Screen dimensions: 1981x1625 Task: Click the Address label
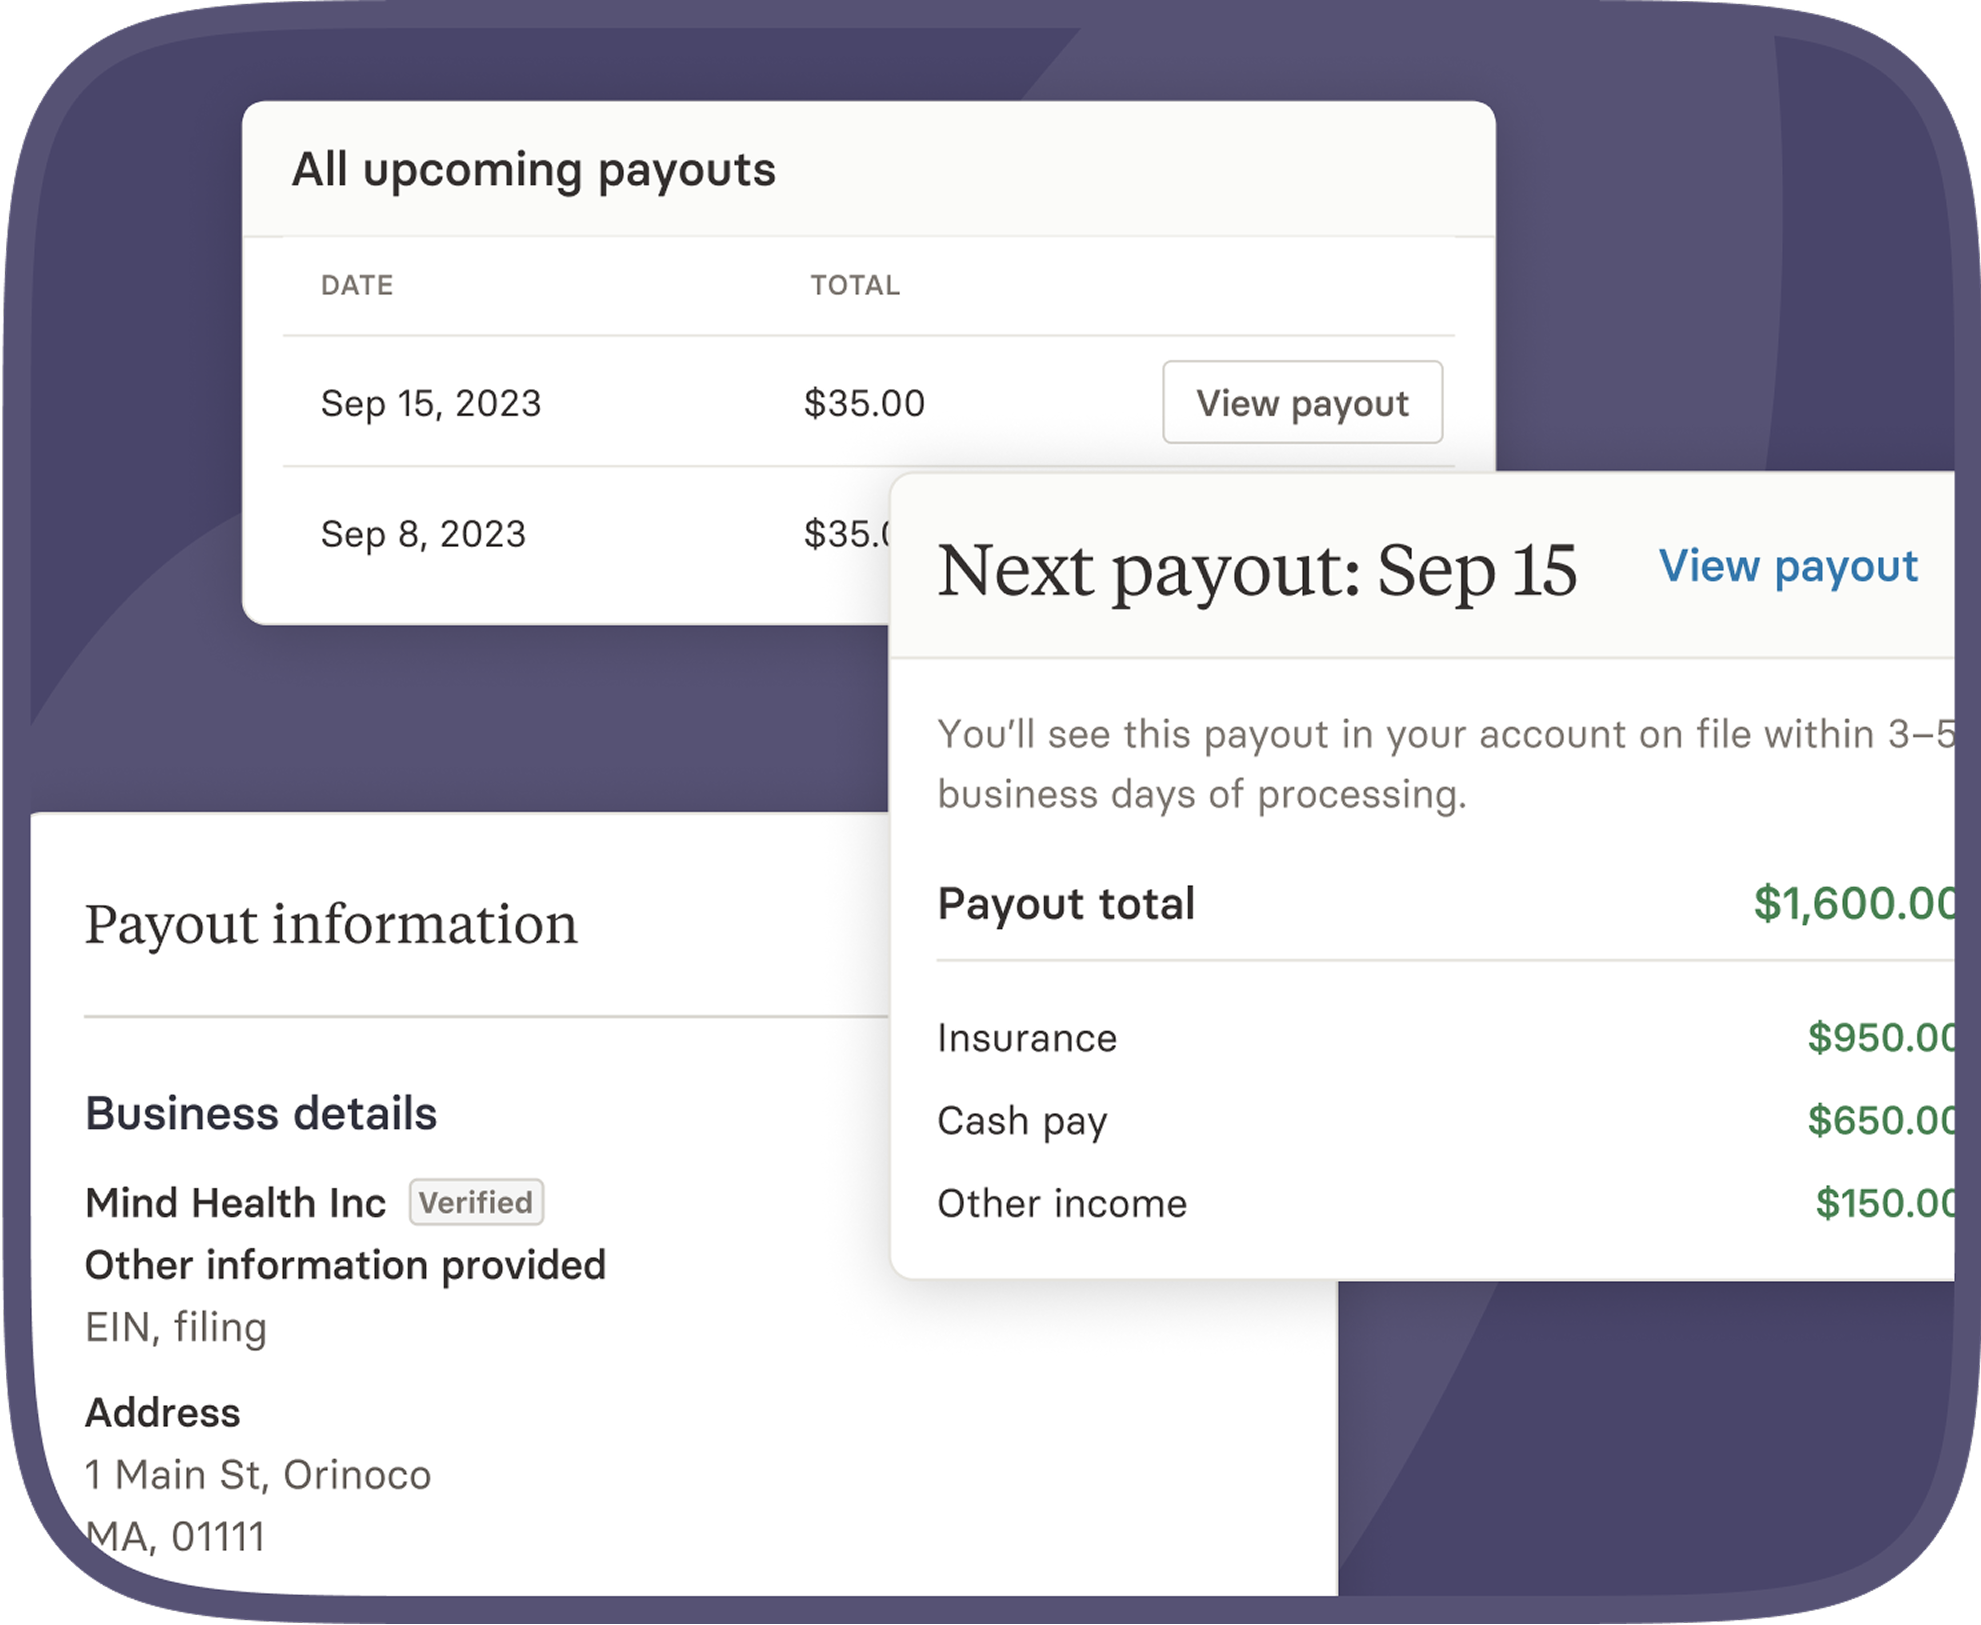coord(163,1413)
